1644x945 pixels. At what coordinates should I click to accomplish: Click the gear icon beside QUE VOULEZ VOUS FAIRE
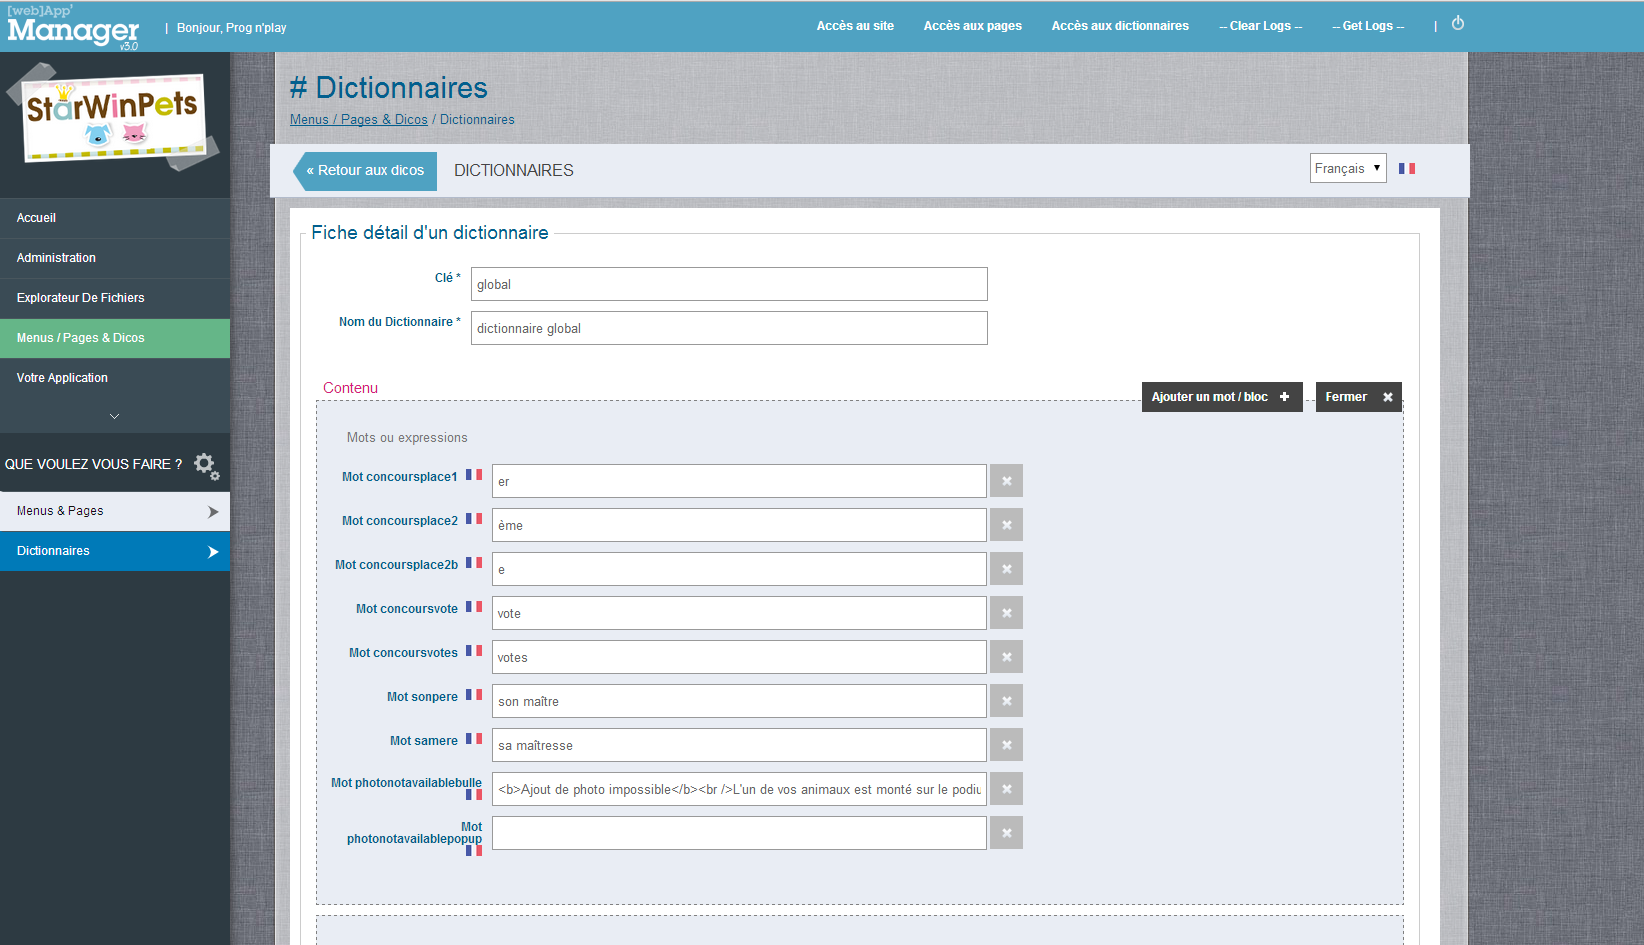206,465
